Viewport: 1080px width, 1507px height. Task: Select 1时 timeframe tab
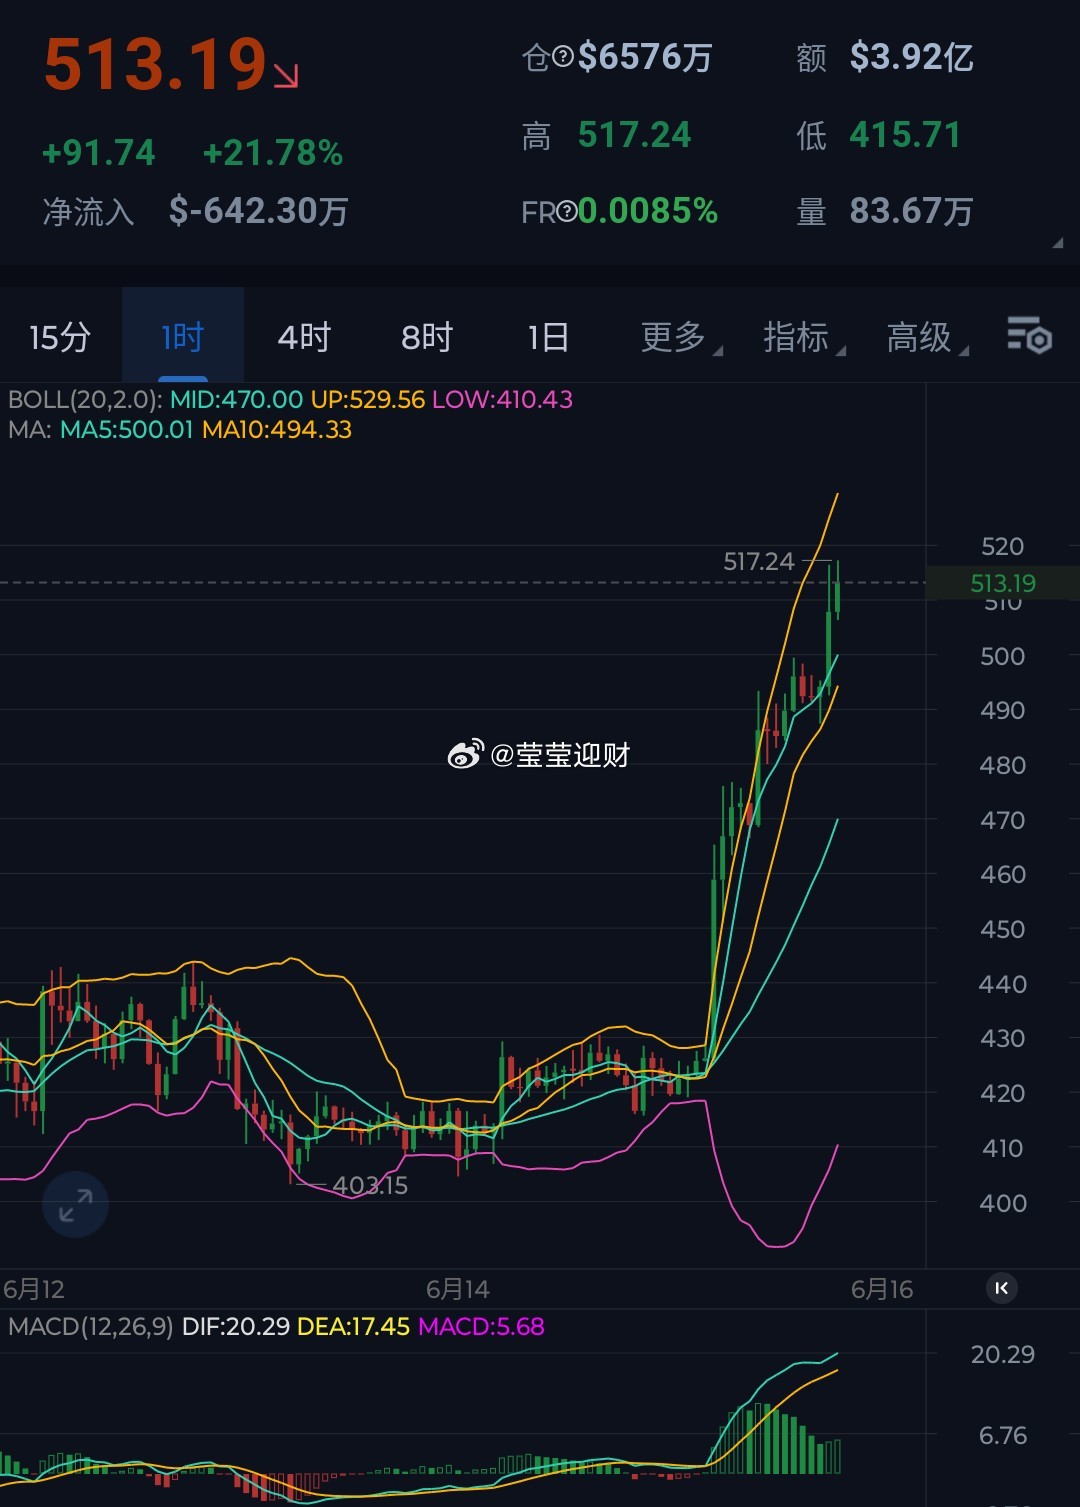[183, 337]
